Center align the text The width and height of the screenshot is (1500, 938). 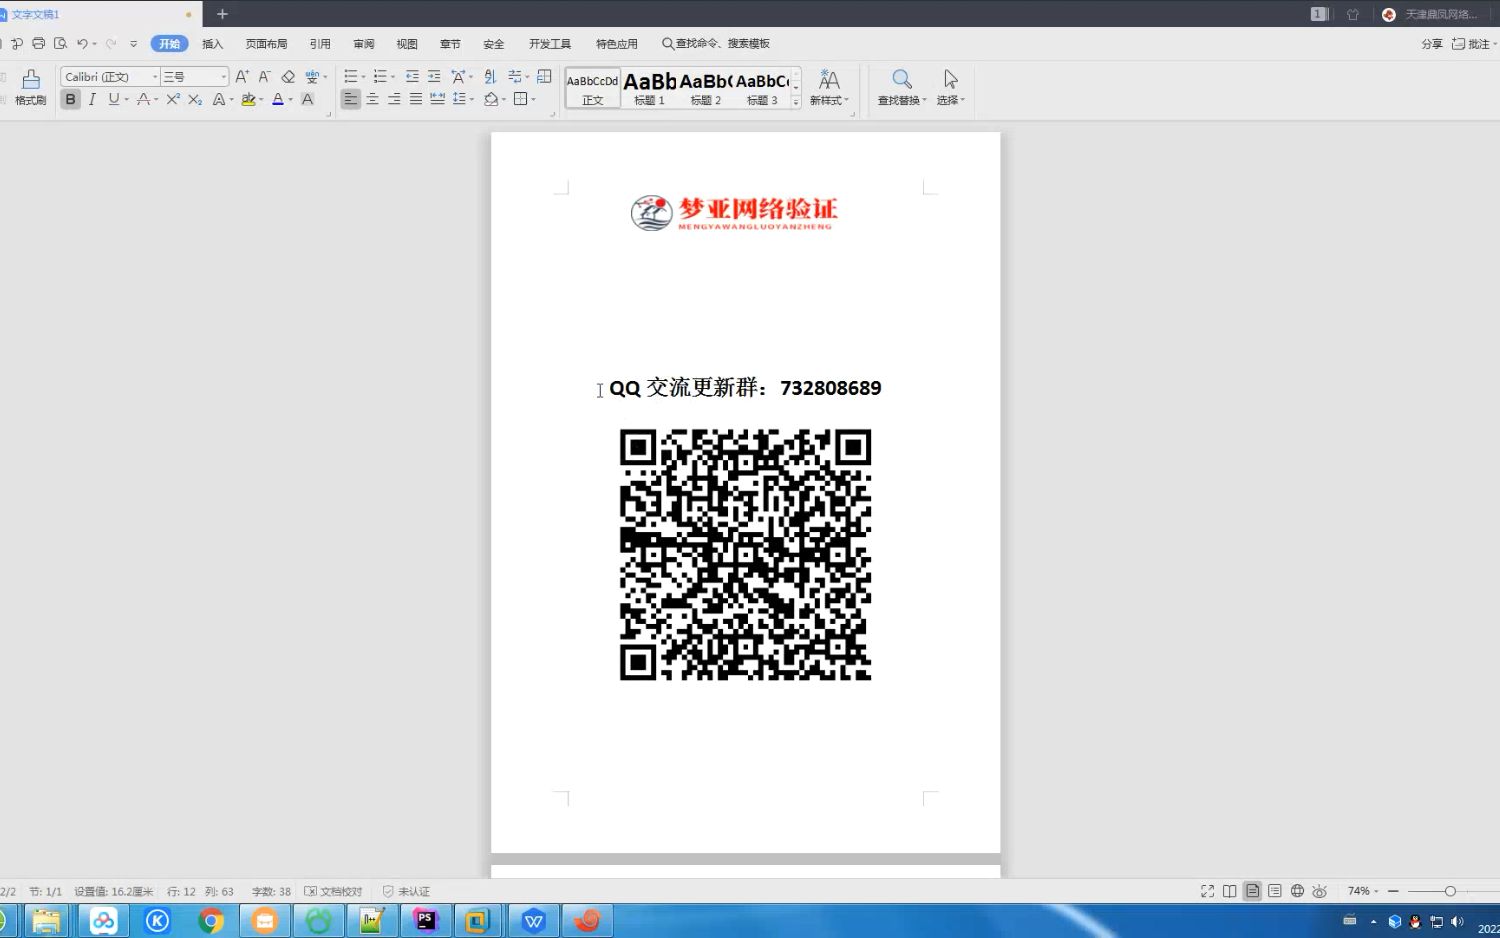pos(372,99)
